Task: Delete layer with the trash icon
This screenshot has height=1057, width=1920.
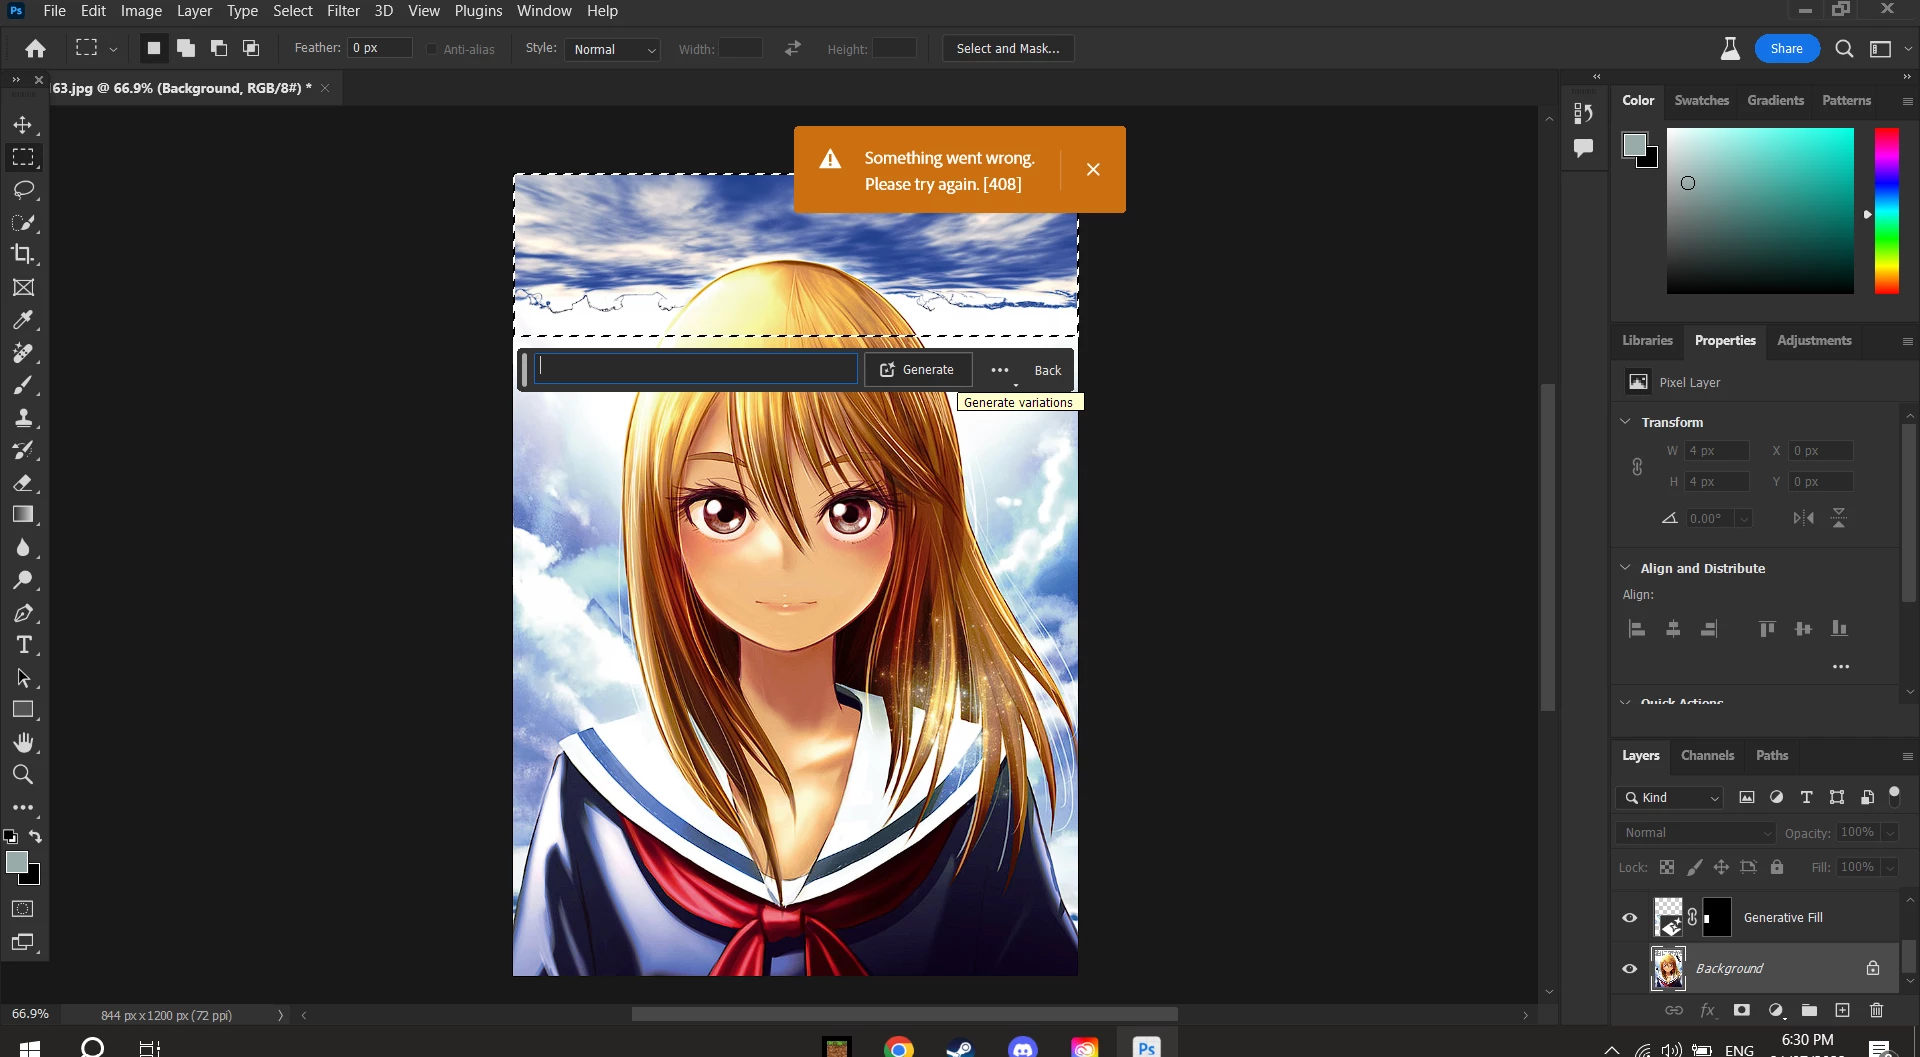Action: click(x=1877, y=1010)
